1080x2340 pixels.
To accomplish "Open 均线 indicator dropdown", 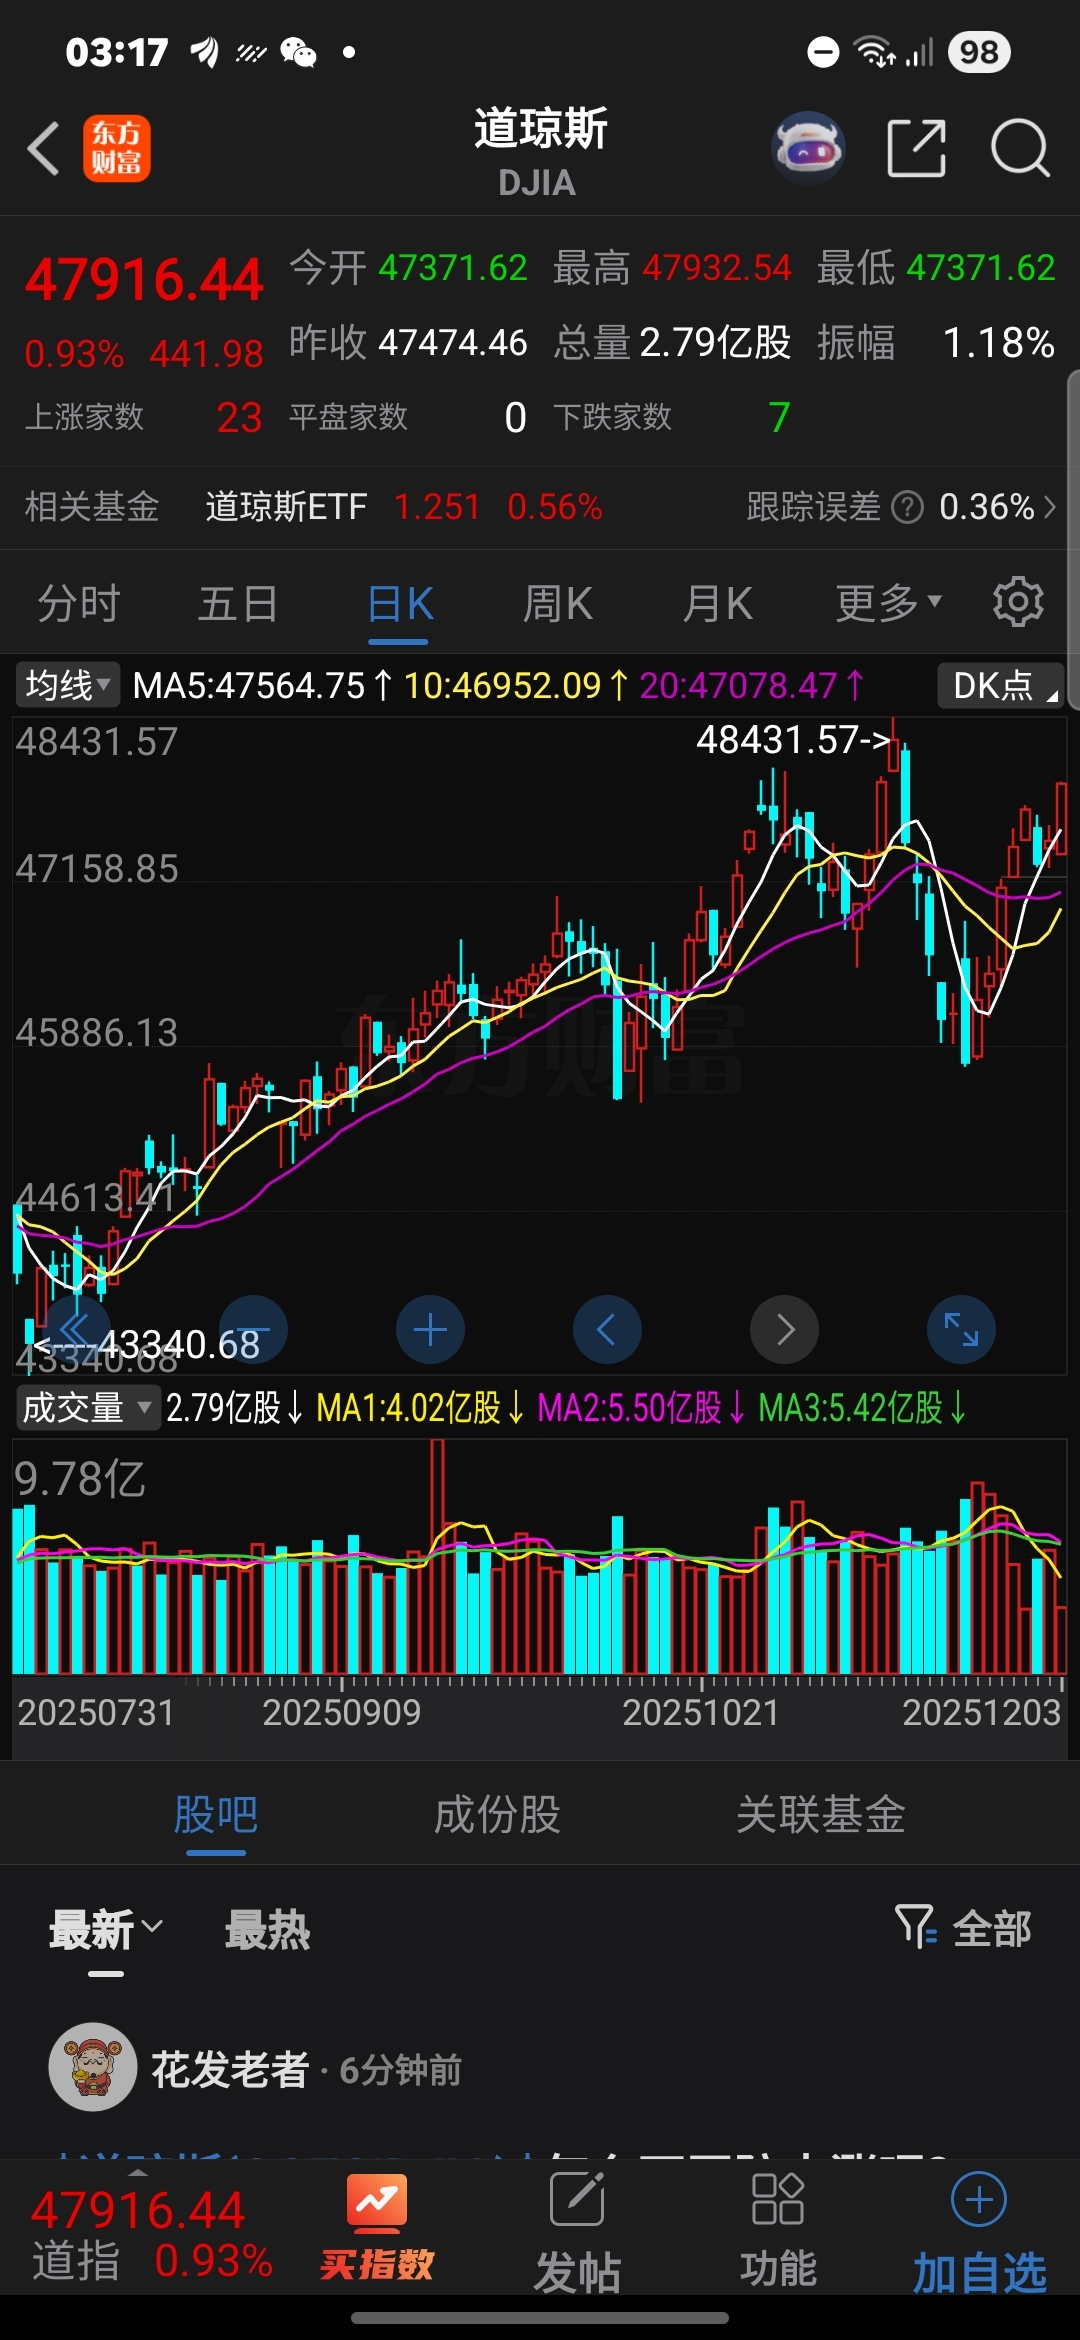I will coord(67,685).
